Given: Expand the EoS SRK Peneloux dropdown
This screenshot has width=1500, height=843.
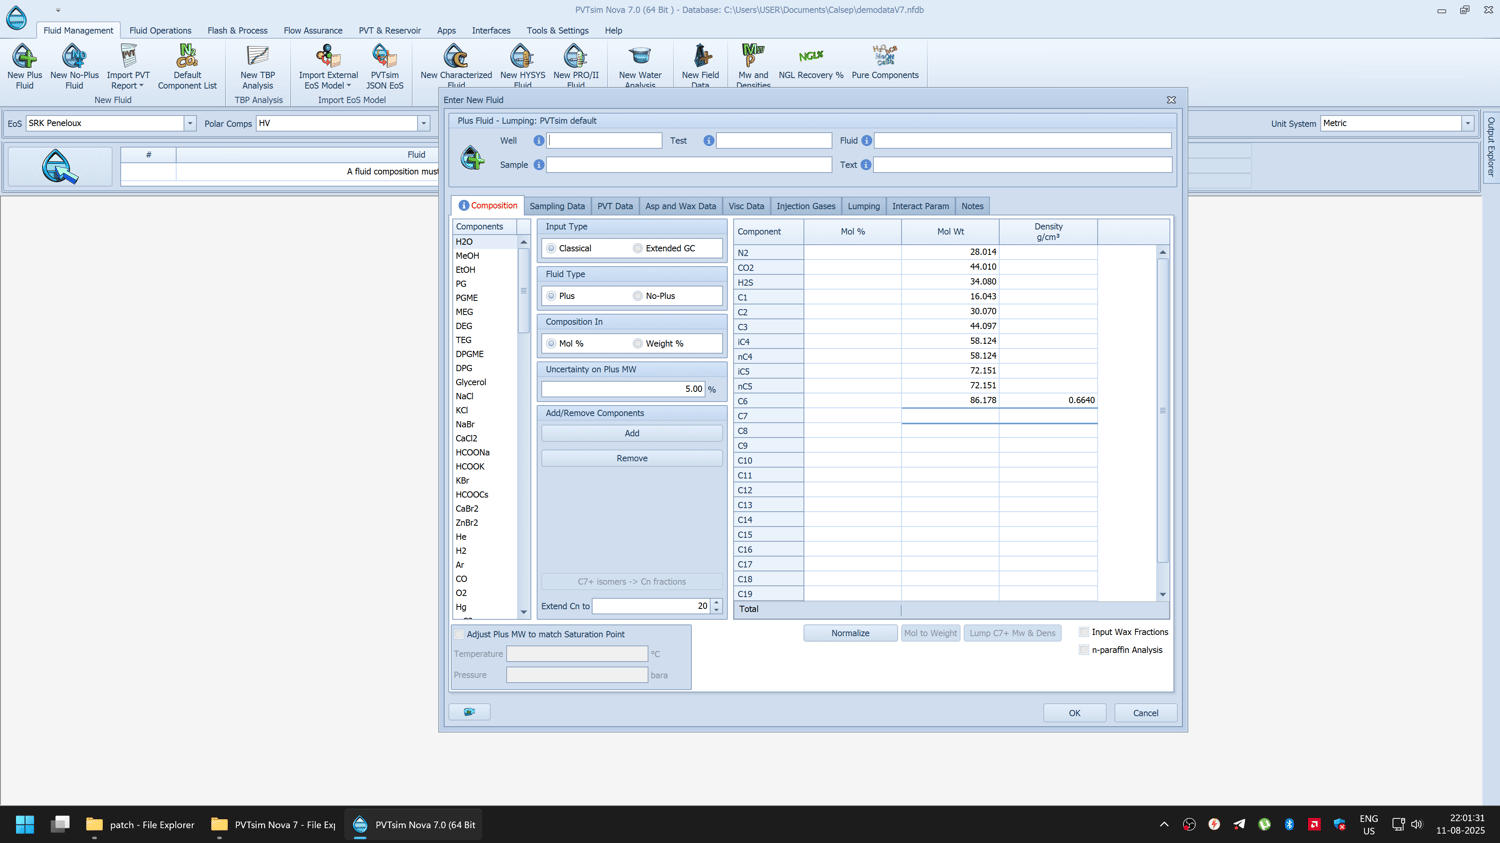Looking at the screenshot, I should pyautogui.click(x=190, y=124).
